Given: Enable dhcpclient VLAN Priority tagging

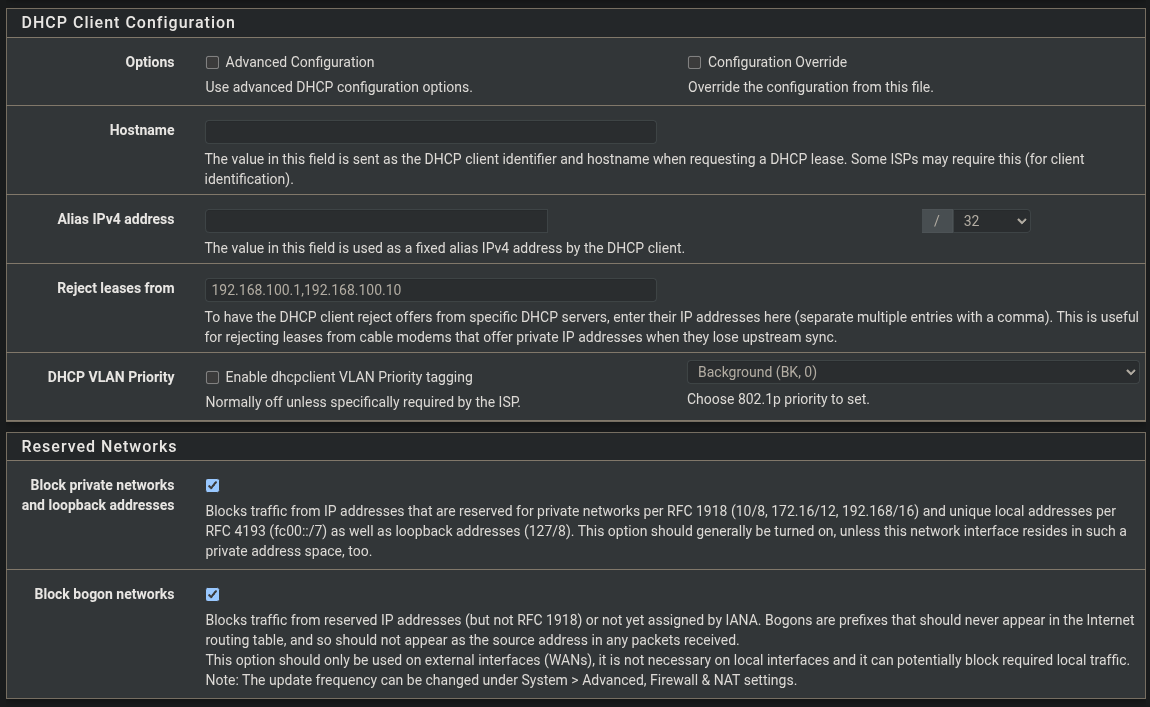Looking at the screenshot, I should click(x=212, y=377).
